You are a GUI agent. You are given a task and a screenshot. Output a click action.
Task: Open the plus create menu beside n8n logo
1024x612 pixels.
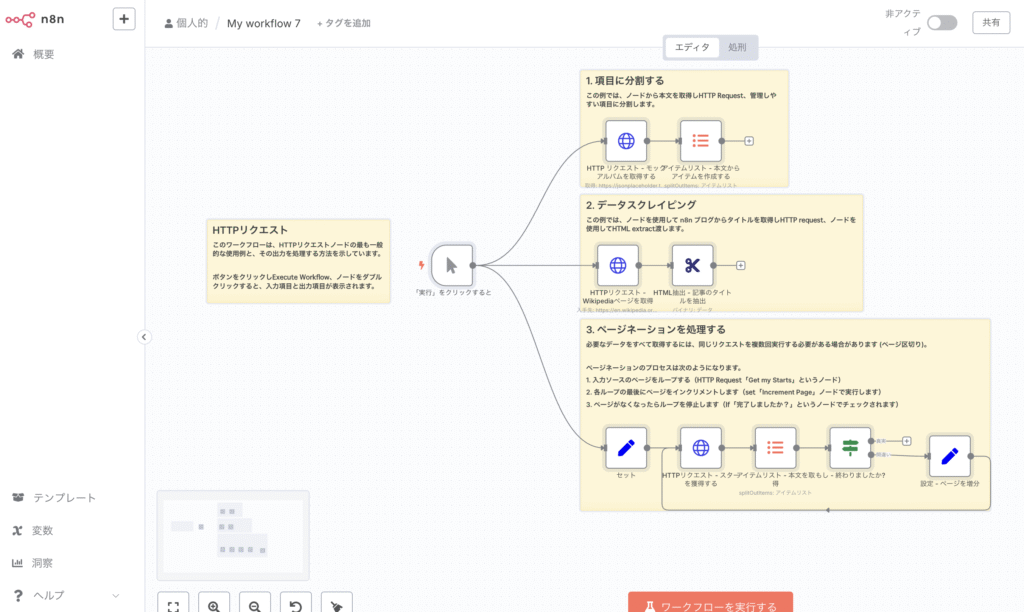click(x=124, y=18)
